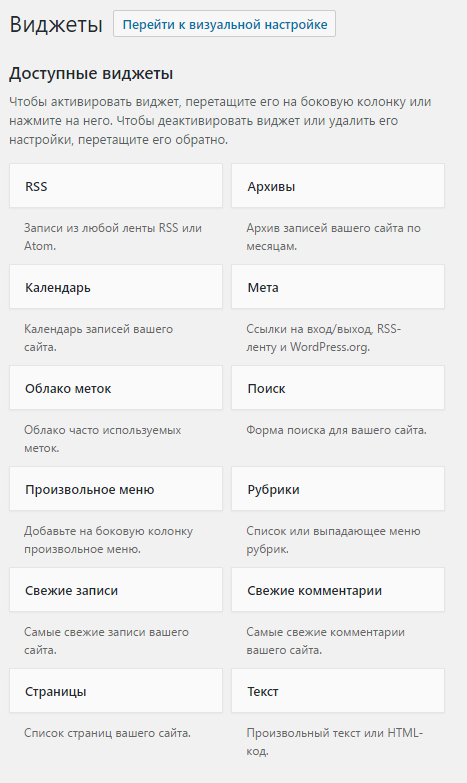Select the Текст widget
The width and height of the screenshot is (467, 783).
(x=338, y=691)
